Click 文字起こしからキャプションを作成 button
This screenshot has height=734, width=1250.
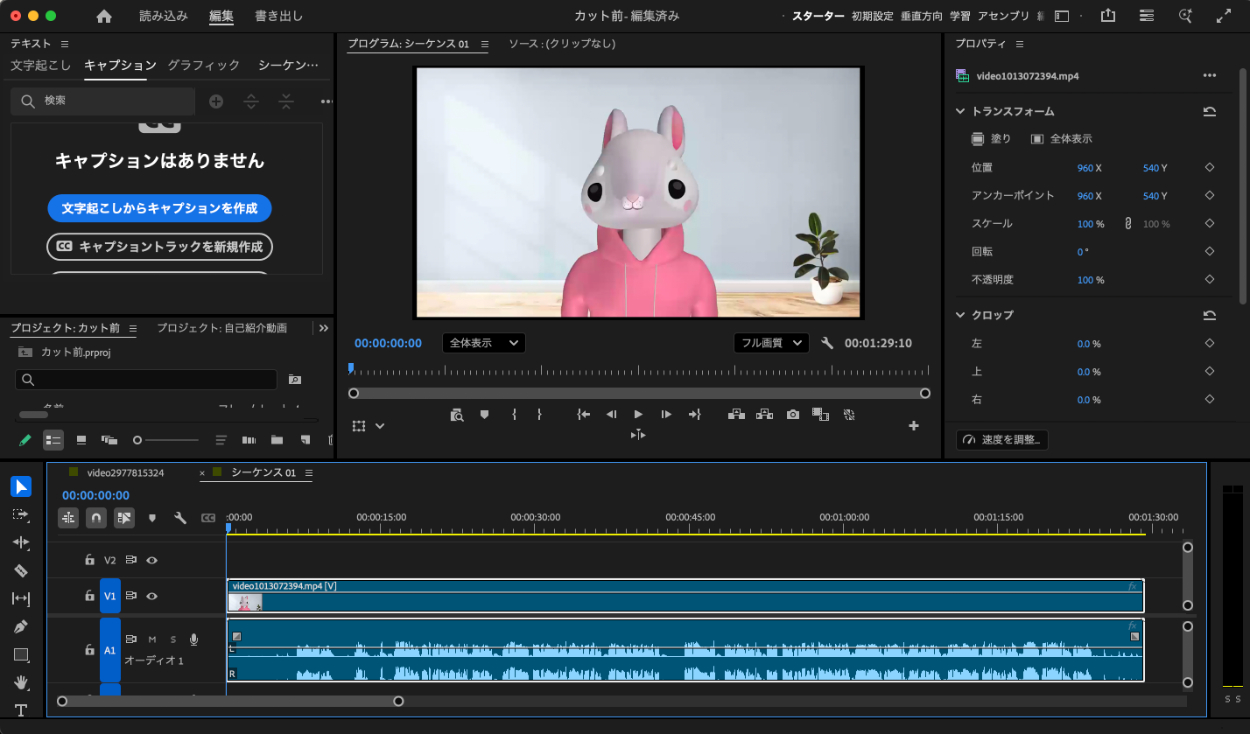[159, 208]
